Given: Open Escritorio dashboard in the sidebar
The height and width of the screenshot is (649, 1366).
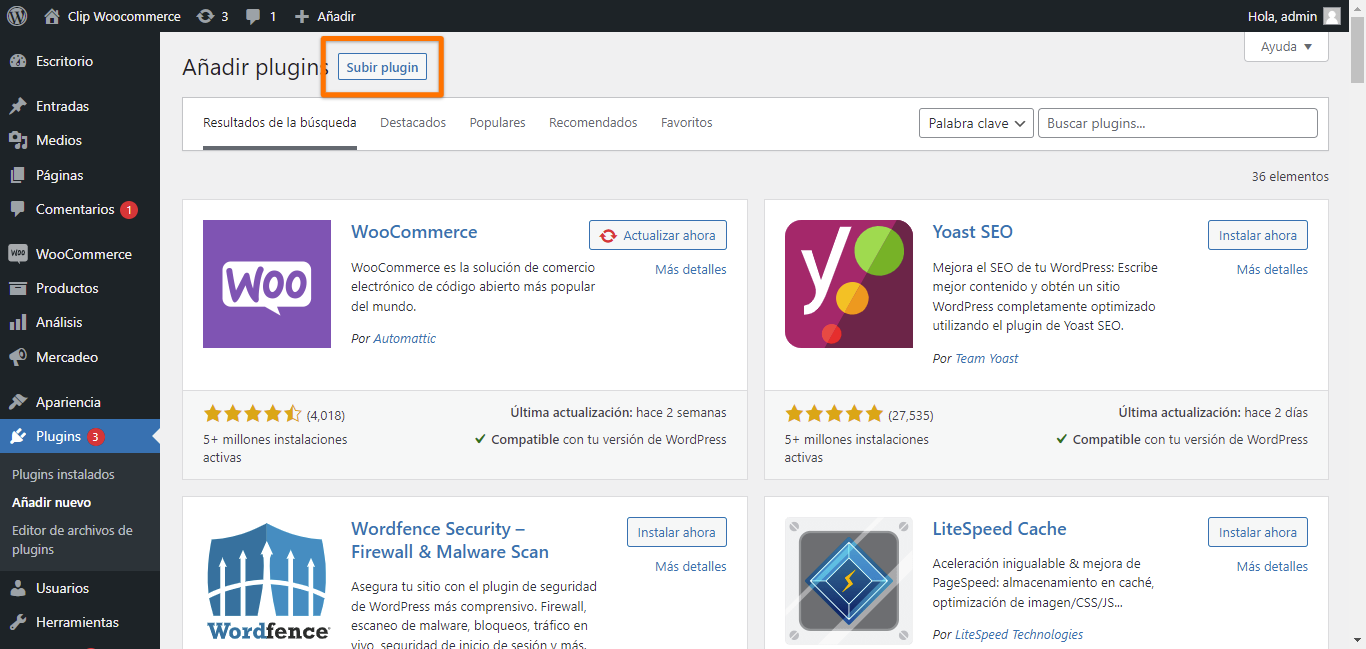Looking at the screenshot, I should tap(64, 61).
